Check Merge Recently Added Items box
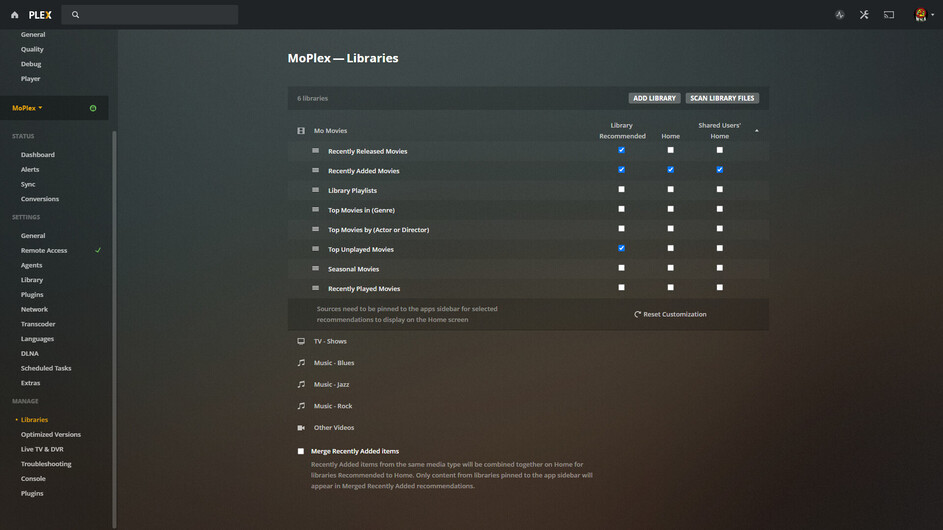Image resolution: width=943 pixels, height=530 pixels. click(301, 451)
